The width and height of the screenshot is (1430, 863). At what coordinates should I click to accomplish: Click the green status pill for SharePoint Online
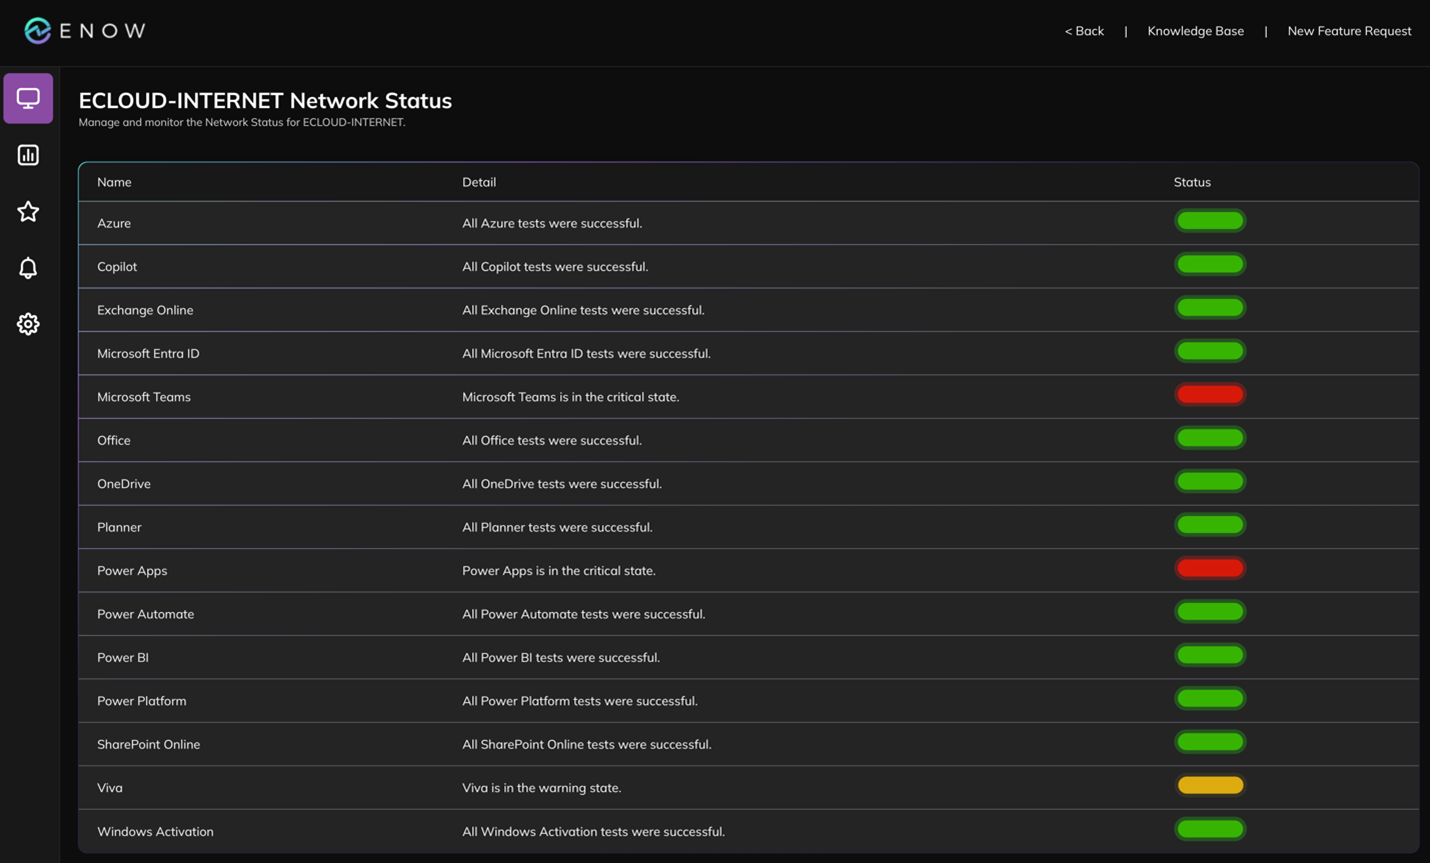(x=1210, y=743)
